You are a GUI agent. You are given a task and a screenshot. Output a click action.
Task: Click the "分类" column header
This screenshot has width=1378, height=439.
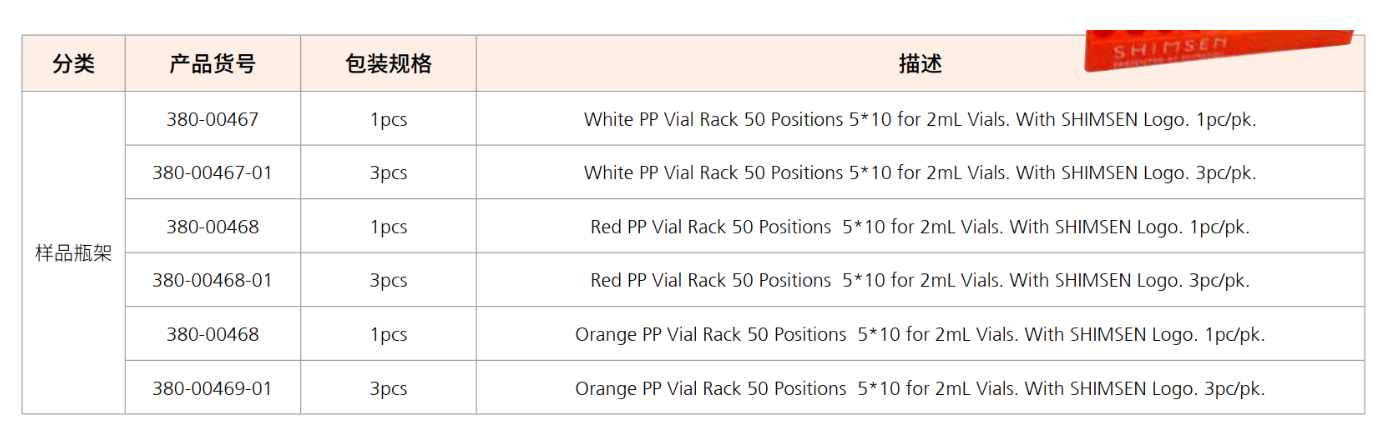(x=74, y=64)
